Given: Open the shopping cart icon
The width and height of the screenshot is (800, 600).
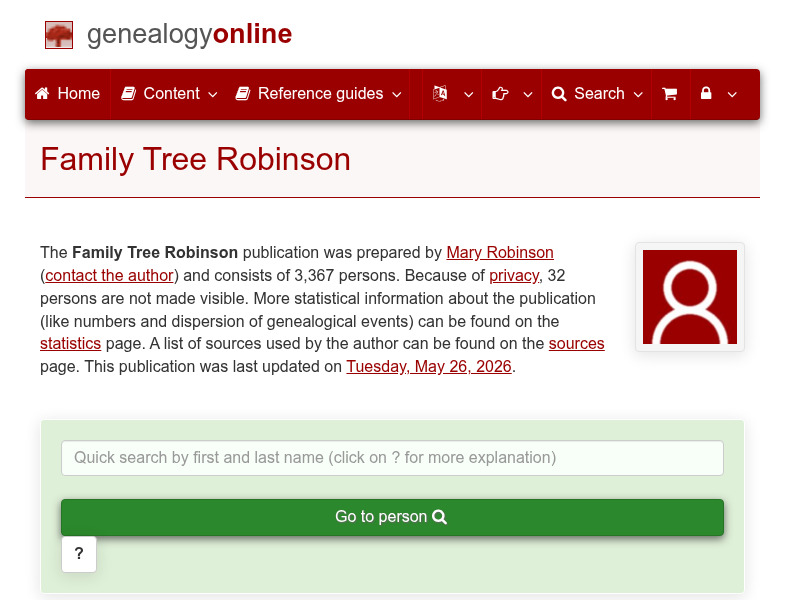Looking at the screenshot, I should click(x=669, y=94).
